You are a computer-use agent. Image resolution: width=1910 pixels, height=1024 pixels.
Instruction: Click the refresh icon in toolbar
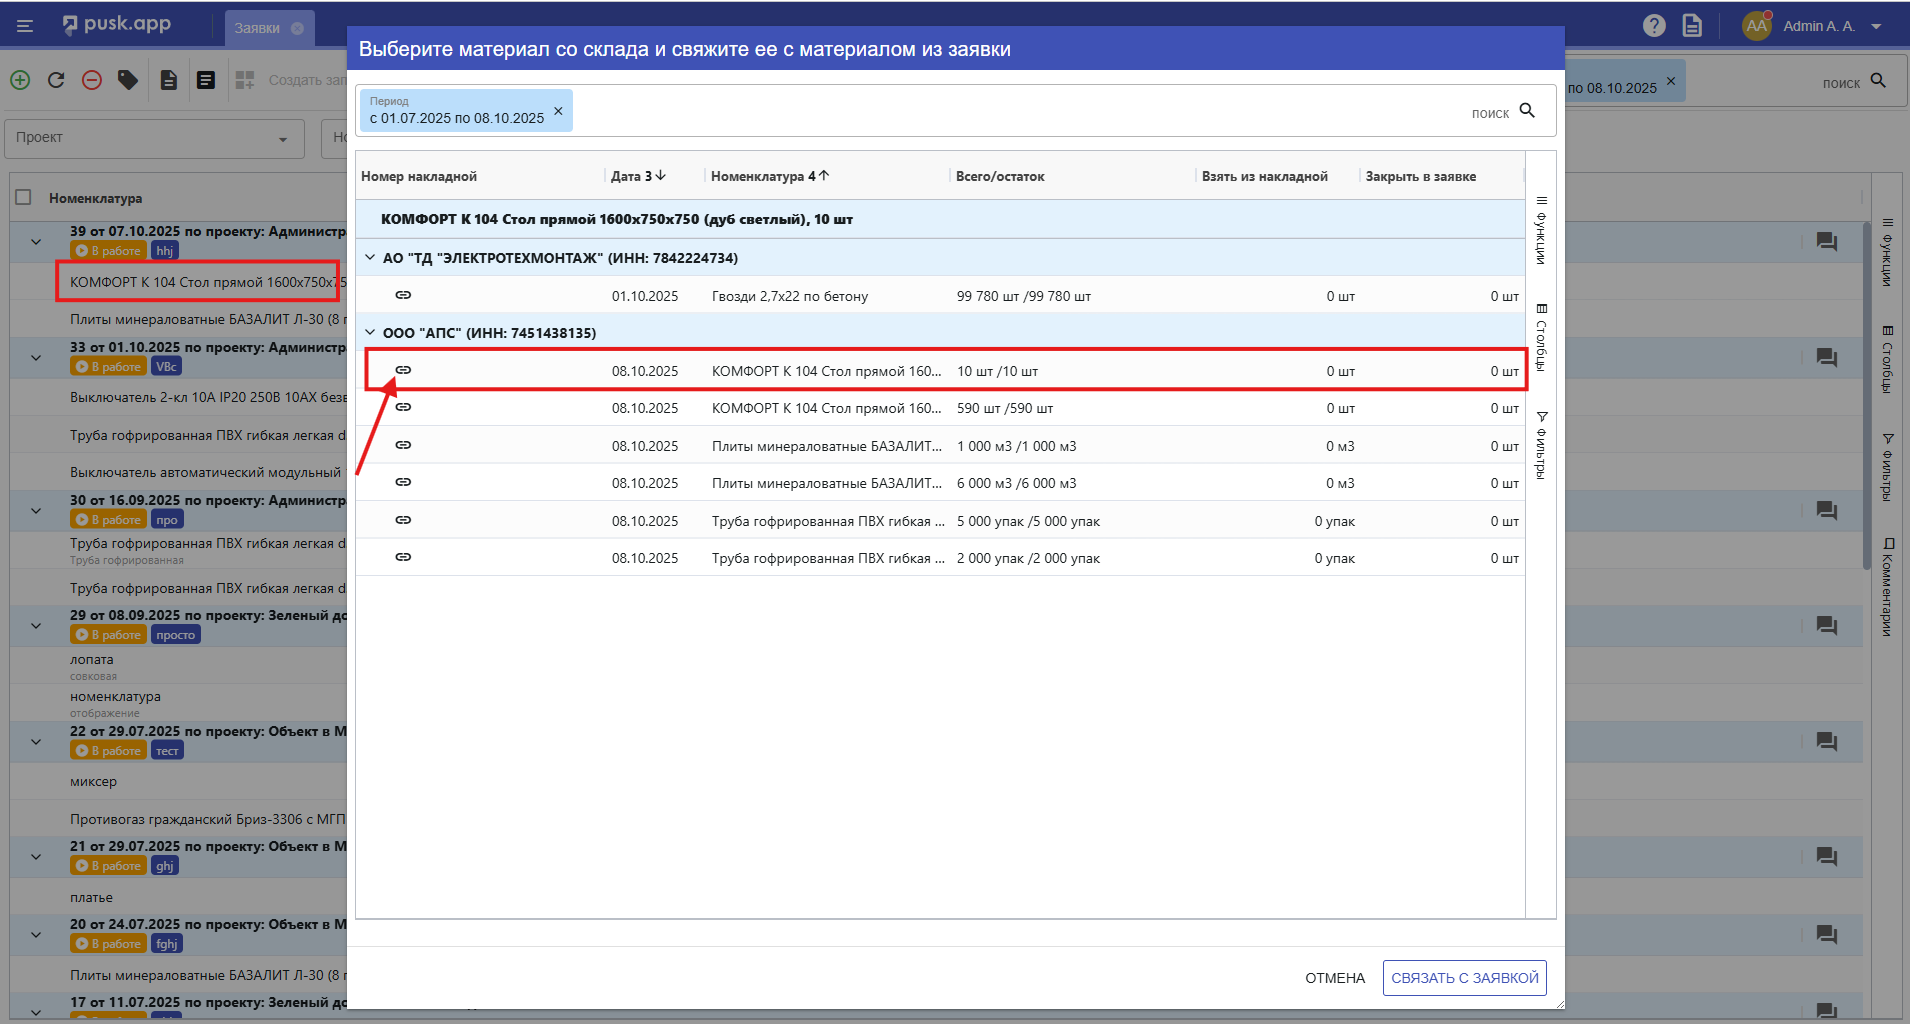pos(56,80)
